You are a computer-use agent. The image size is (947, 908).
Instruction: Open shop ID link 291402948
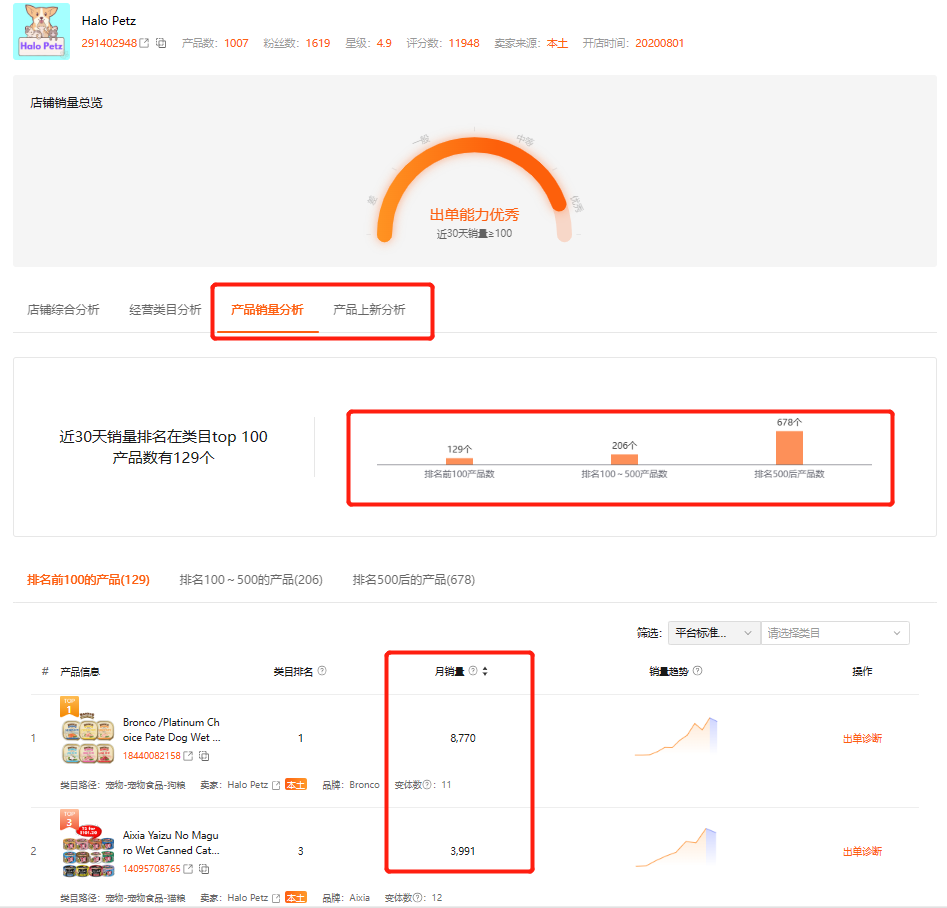coord(109,43)
